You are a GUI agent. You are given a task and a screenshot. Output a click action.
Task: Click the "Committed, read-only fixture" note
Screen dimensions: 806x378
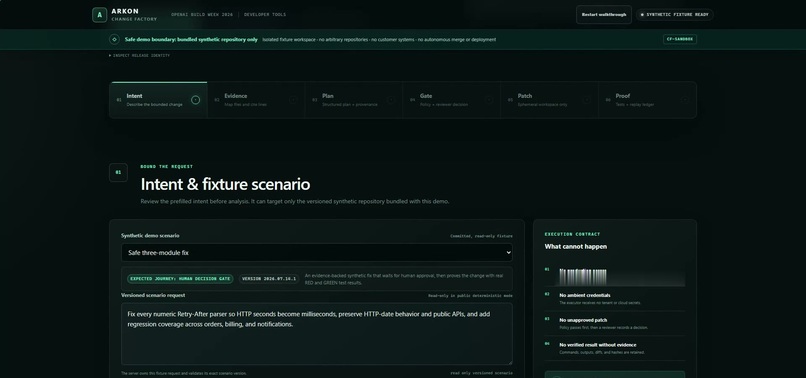(481, 236)
